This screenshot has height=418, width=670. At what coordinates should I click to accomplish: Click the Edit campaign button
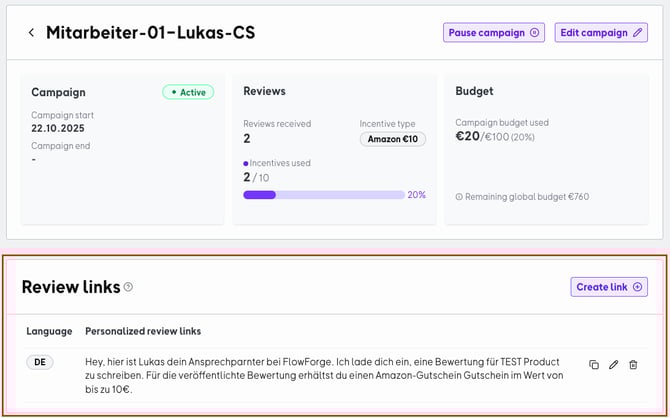point(601,33)
